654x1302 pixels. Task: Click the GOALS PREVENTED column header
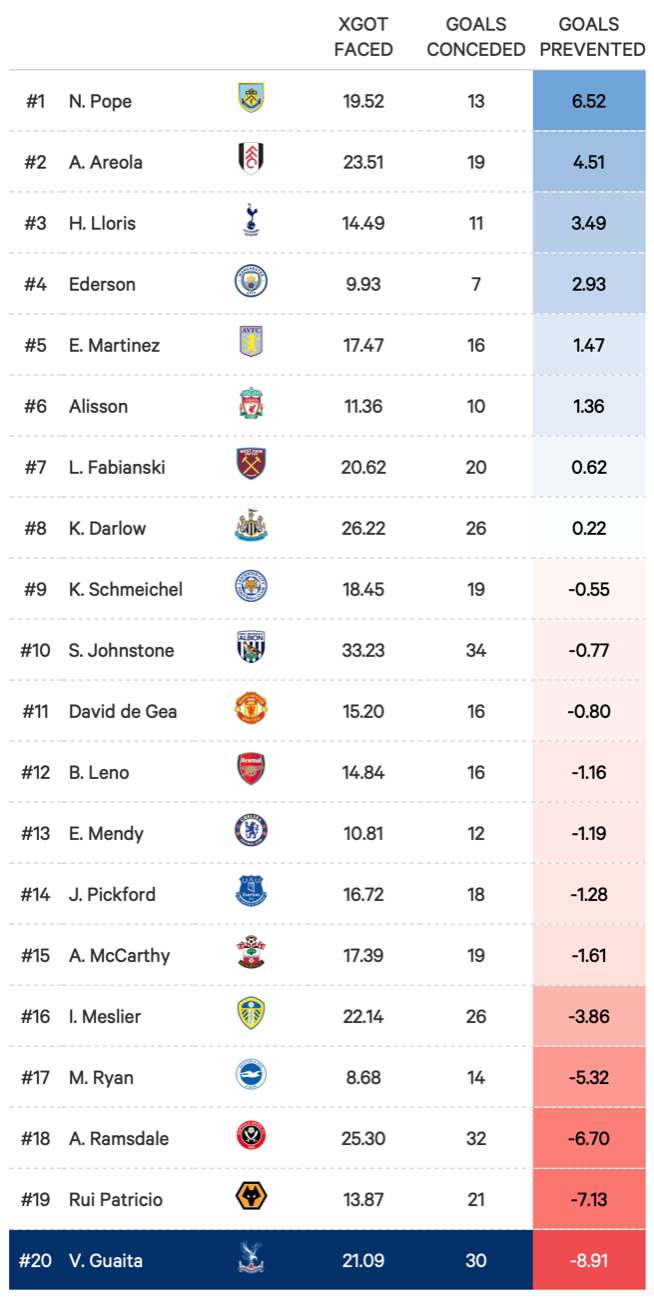588,36
